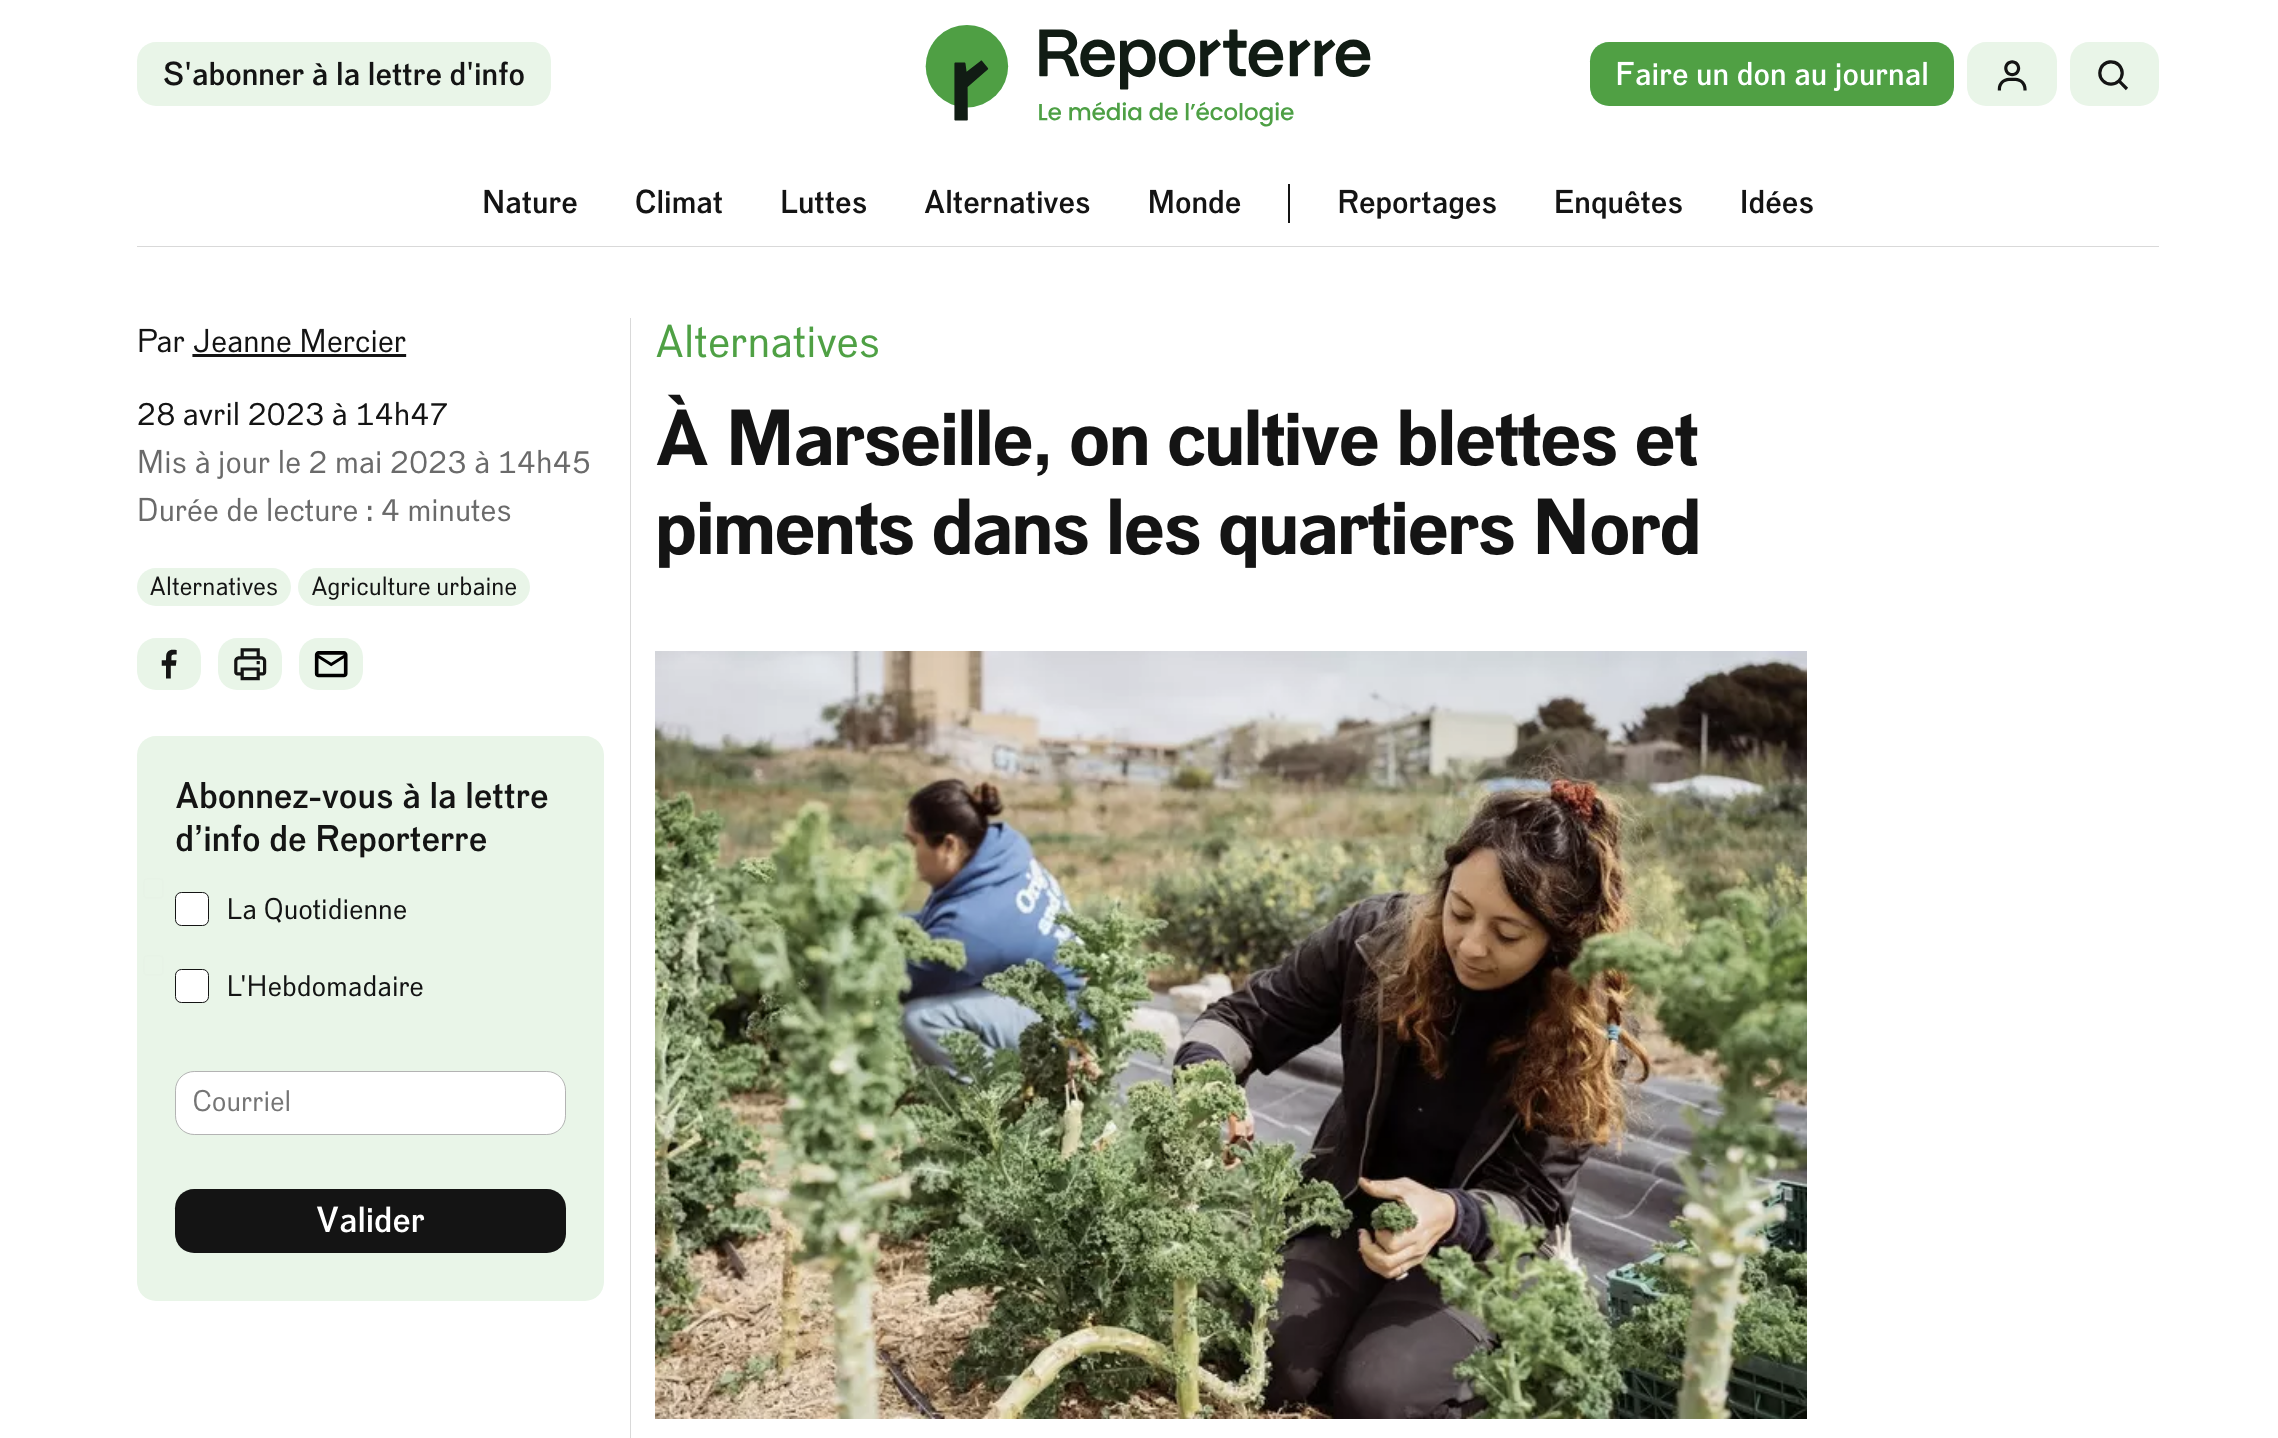
Task: Open the Luttes section
Action: (823, 203)
